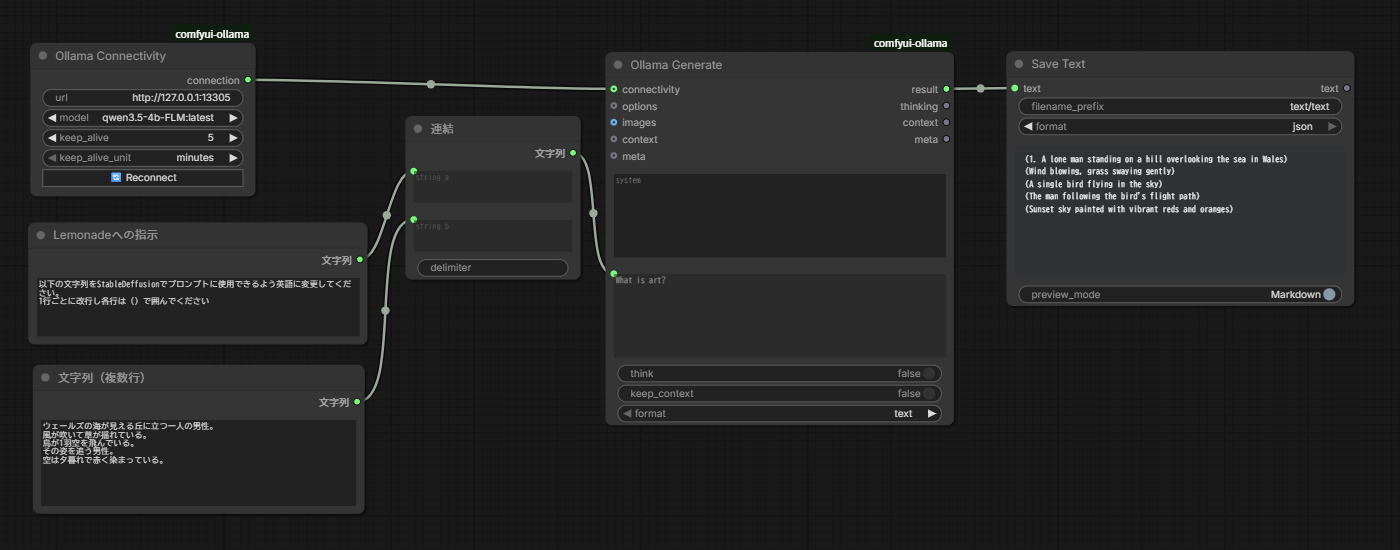
Task: Click the string_b input socket on 連結
Action: [x=412, y=220]
